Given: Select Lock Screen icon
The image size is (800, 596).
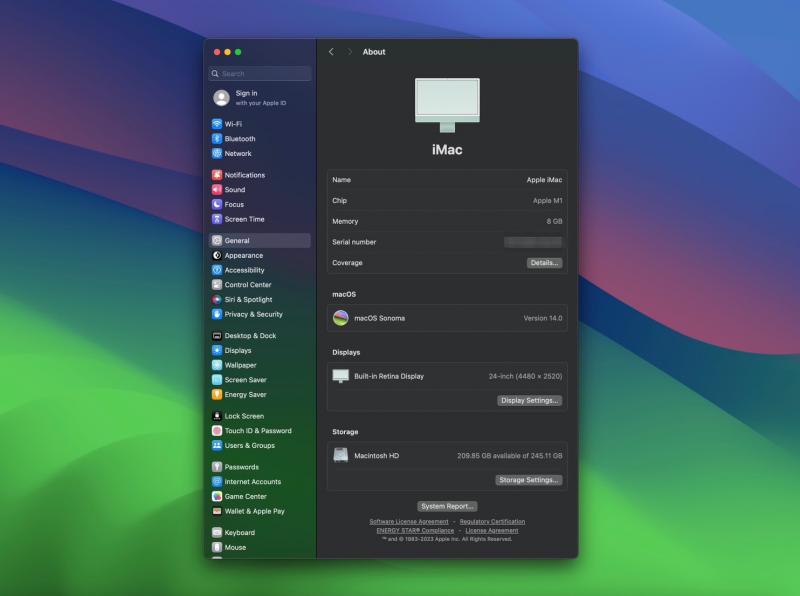Looking at the screenshot, I should click(217, 416).
